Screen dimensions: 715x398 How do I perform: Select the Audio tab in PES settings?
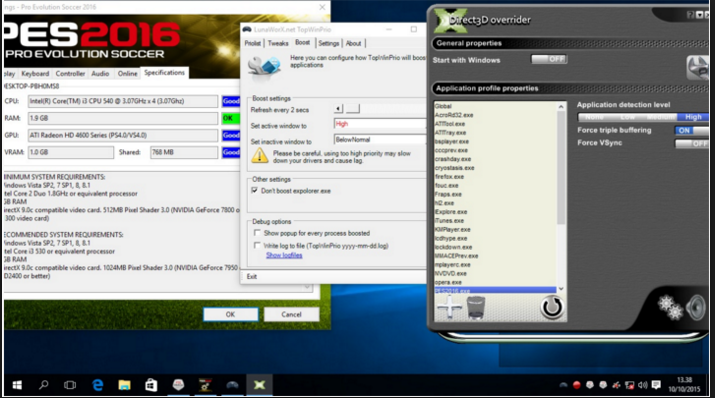pos(100,73)
